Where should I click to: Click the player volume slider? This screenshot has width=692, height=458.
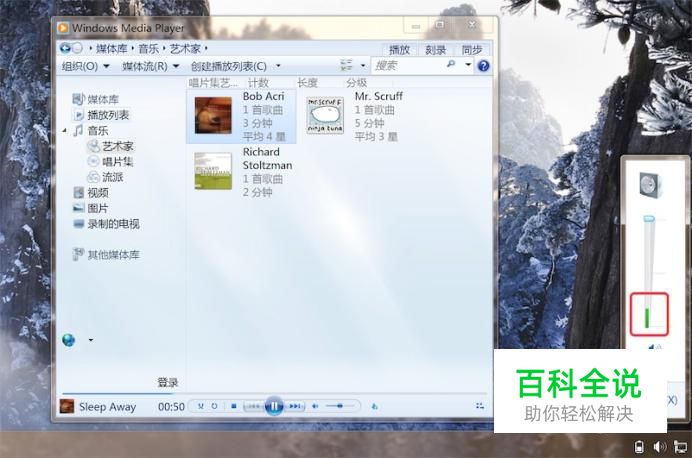pyautogui.click(x=340, y=406)
